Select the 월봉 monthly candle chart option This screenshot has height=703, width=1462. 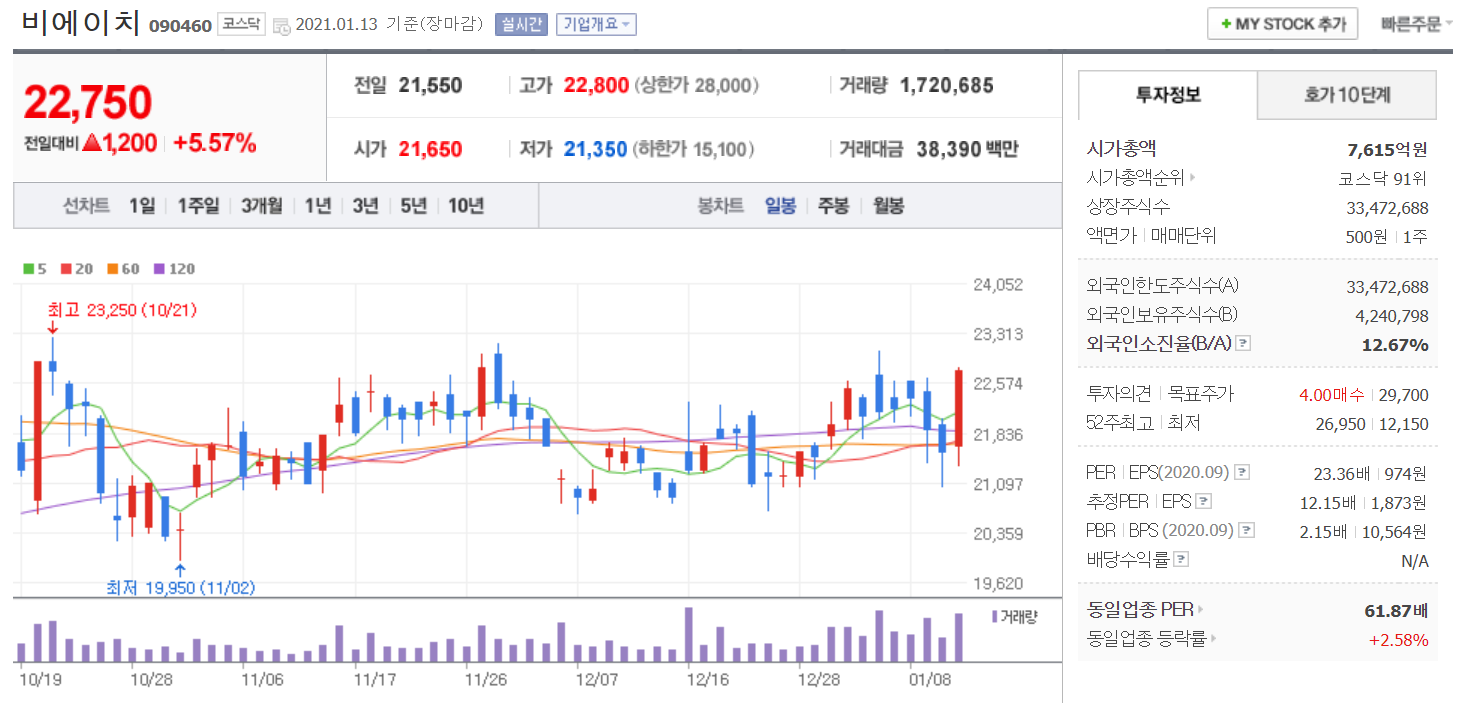pyautogui.click(x=888, y=206)
